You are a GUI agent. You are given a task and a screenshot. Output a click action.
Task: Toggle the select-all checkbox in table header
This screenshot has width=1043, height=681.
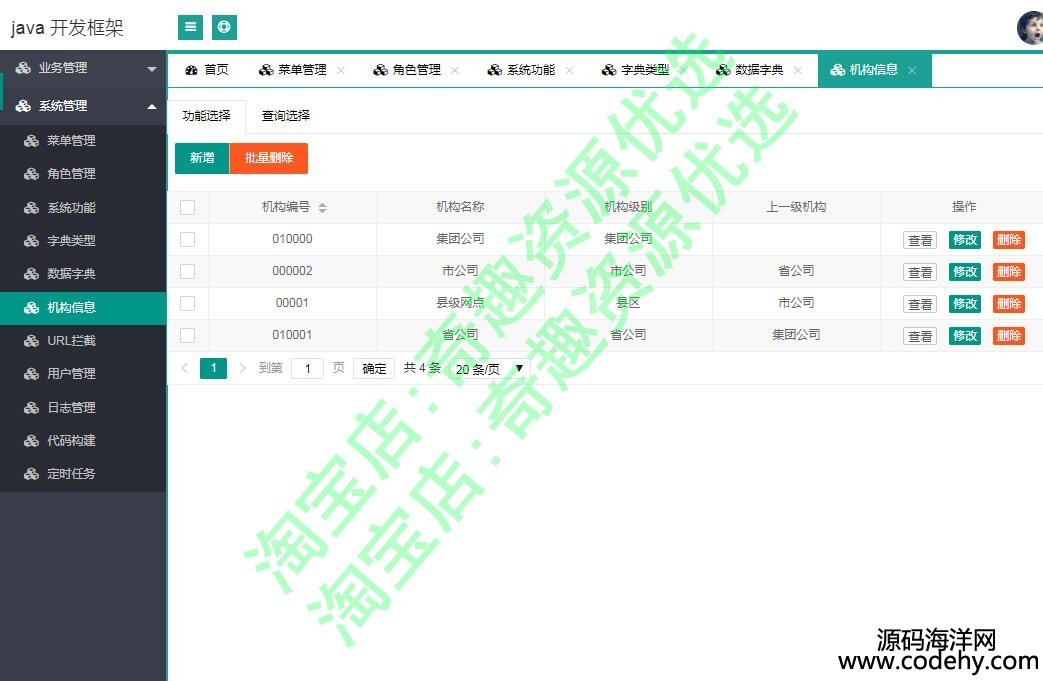click(x=187, y=208)
